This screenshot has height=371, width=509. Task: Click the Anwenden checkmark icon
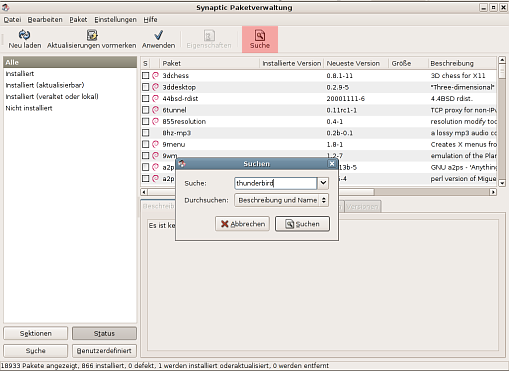[x=158, y=35]
